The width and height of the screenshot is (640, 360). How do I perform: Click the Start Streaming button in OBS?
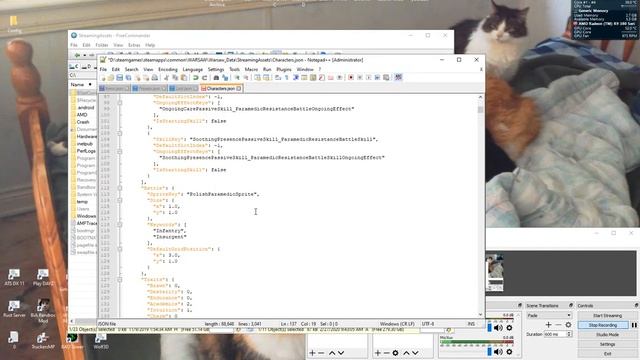tap(607, 316)
